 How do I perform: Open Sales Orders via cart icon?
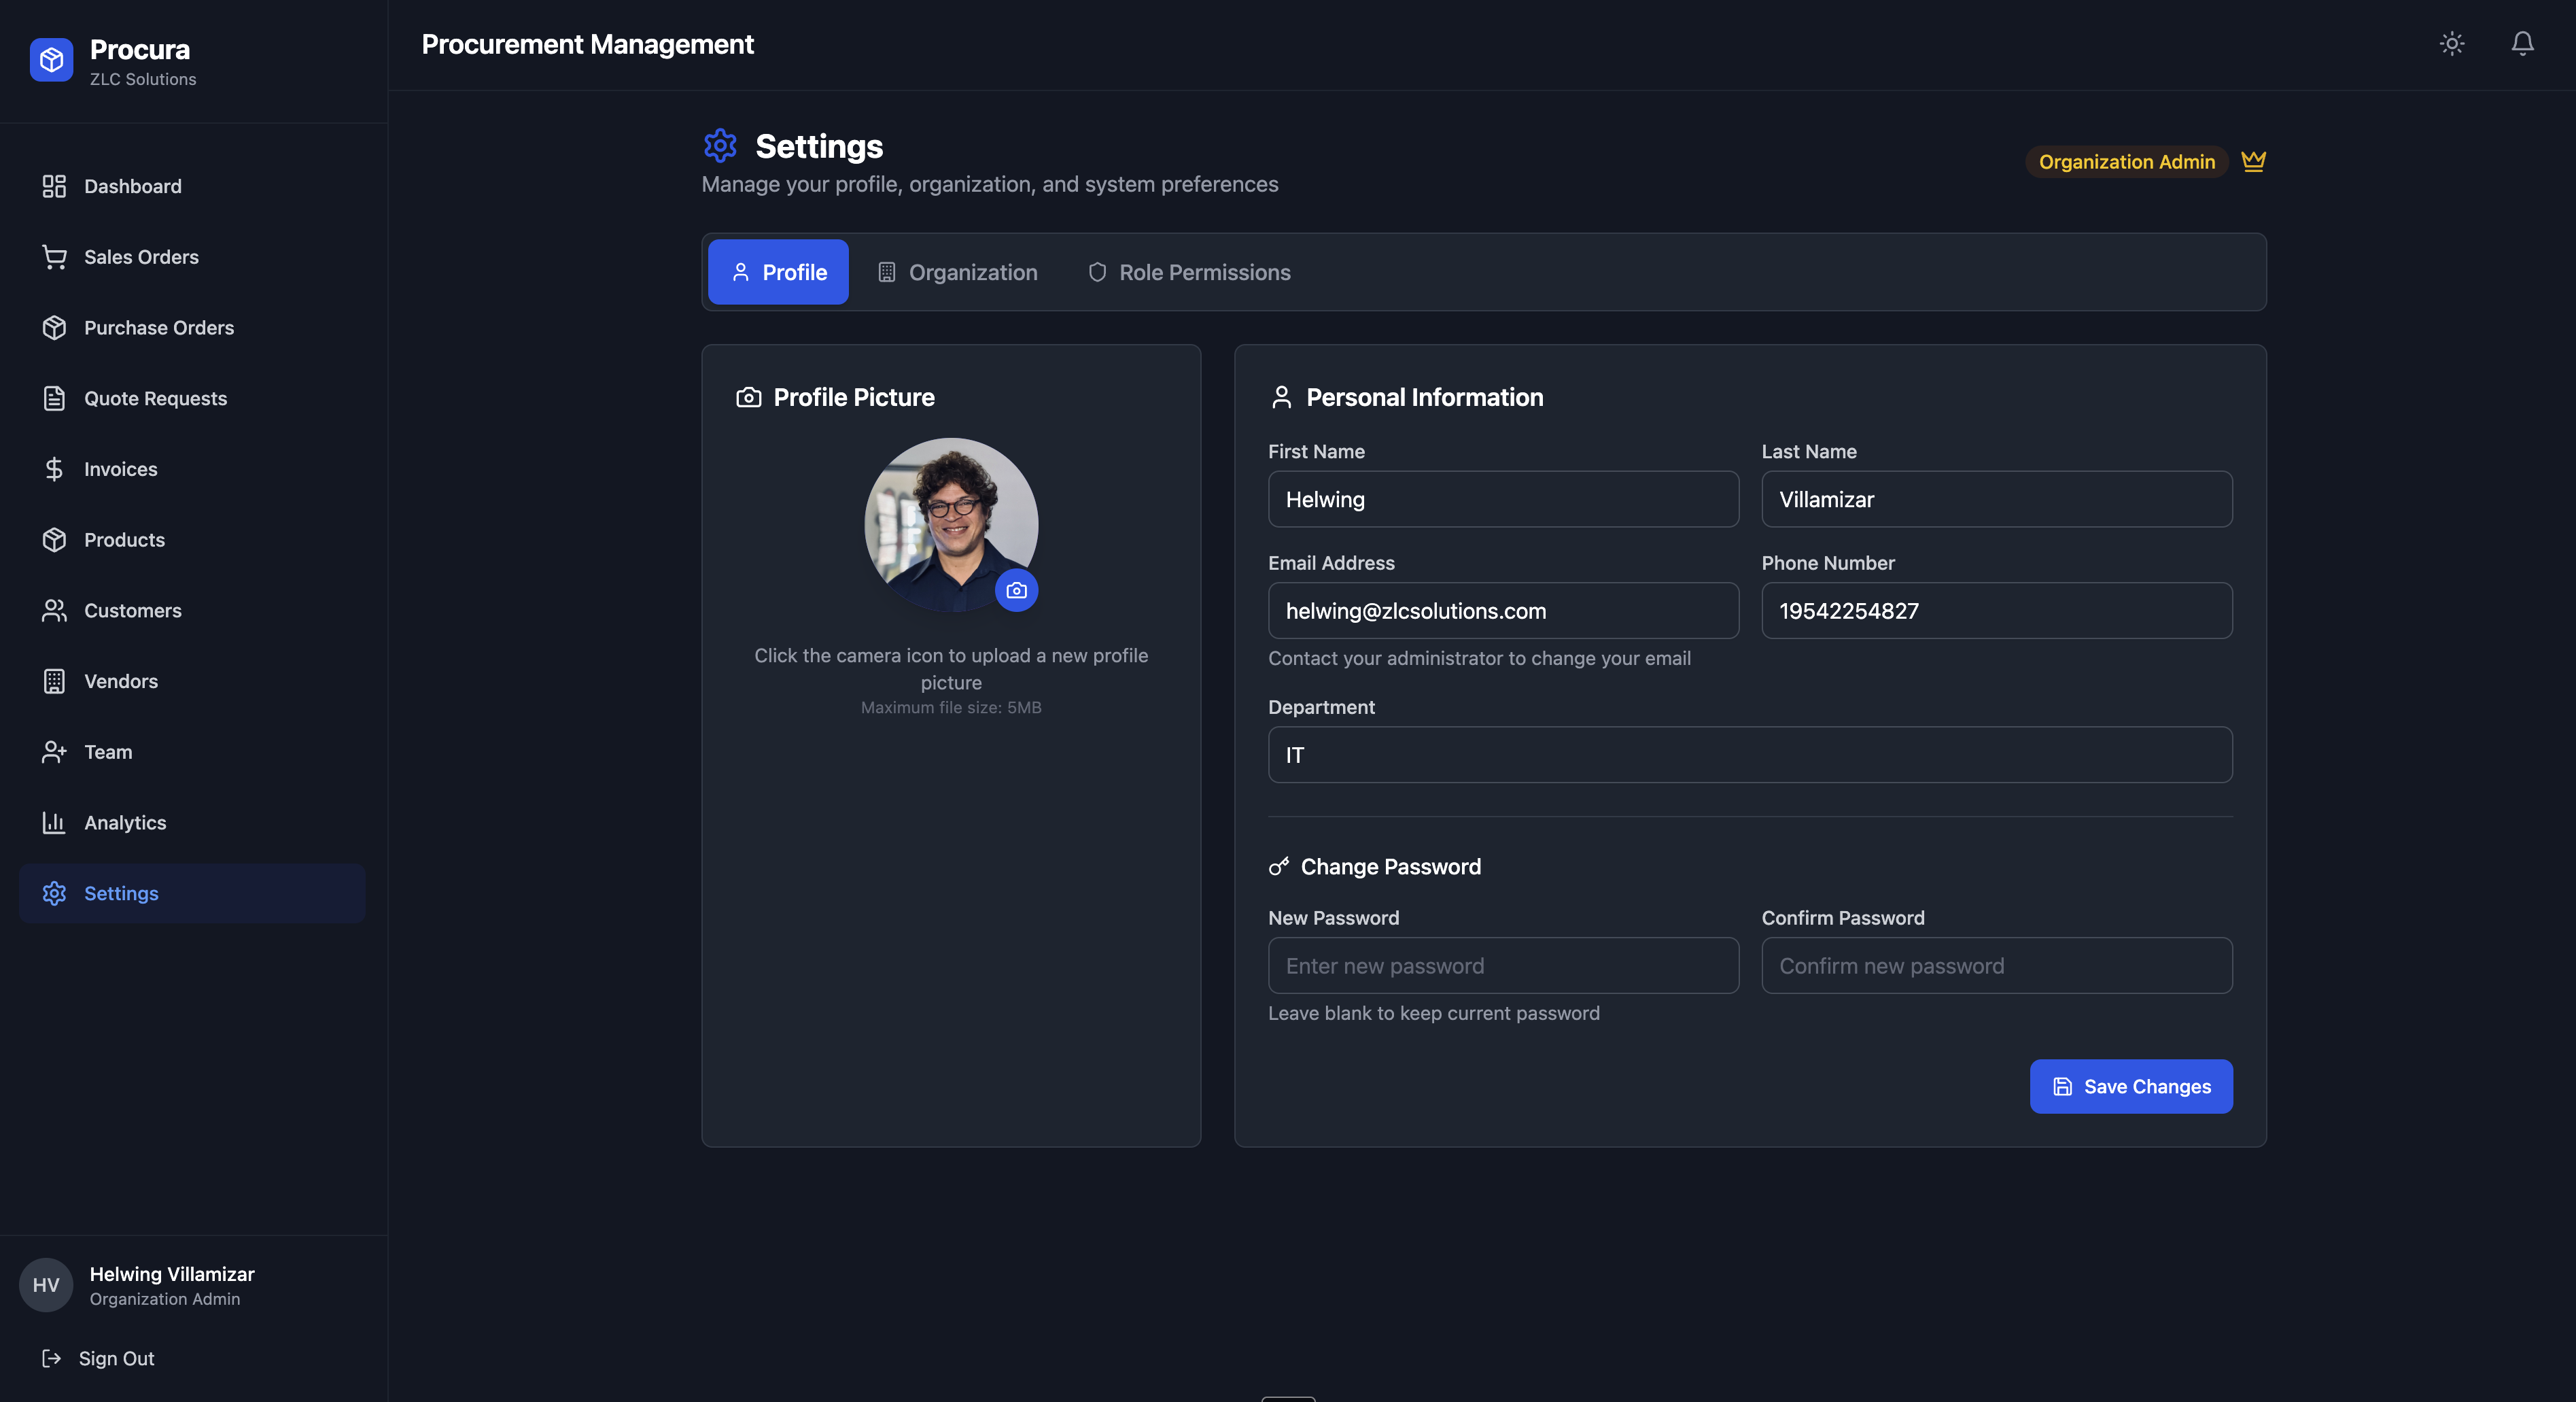pos(54,257)
